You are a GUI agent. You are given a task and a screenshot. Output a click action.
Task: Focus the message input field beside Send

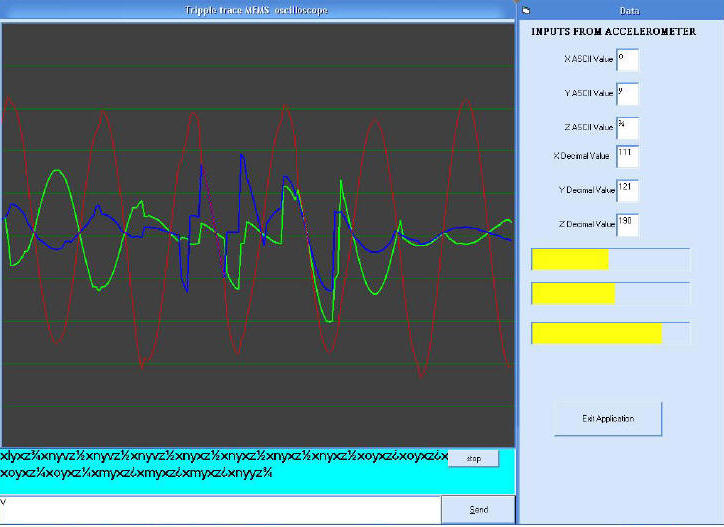click(x=220, y=509)
